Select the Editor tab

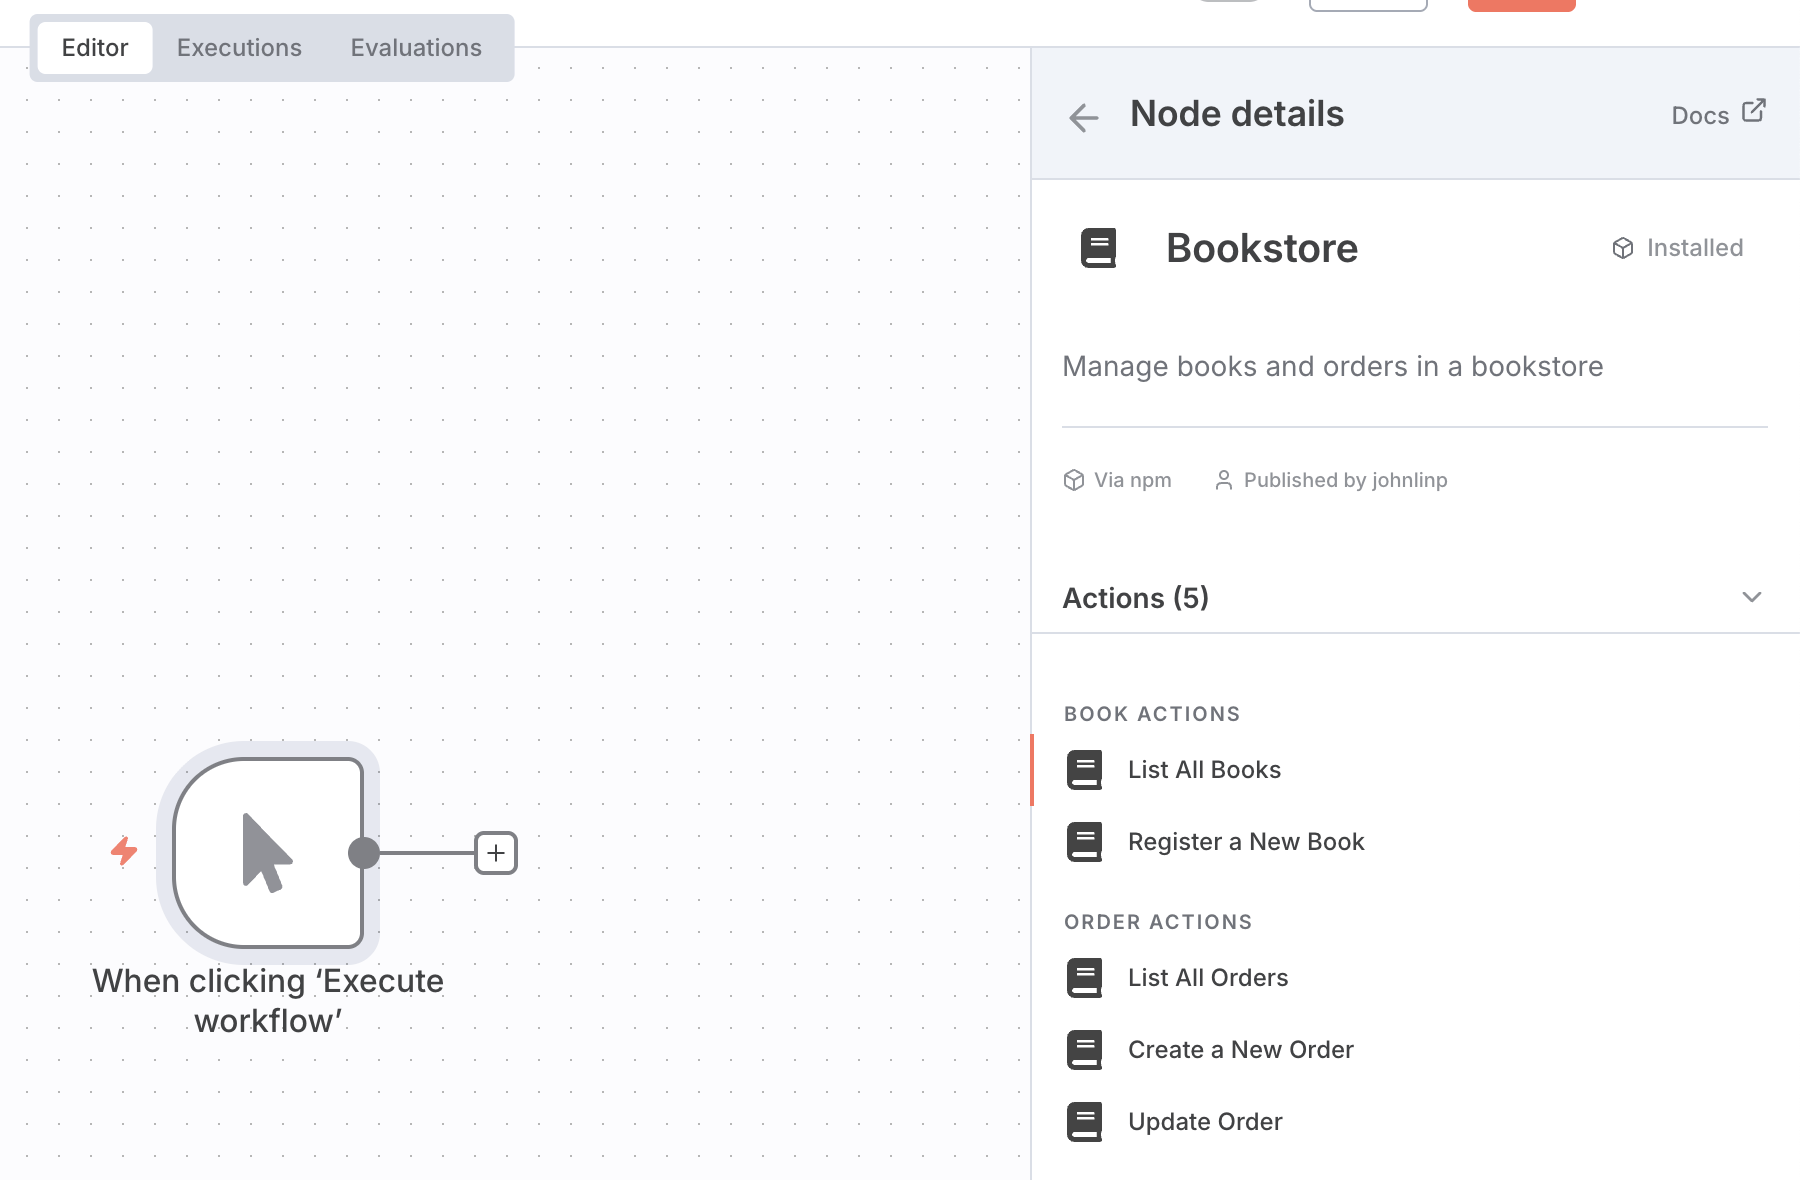tap(95, 48)
